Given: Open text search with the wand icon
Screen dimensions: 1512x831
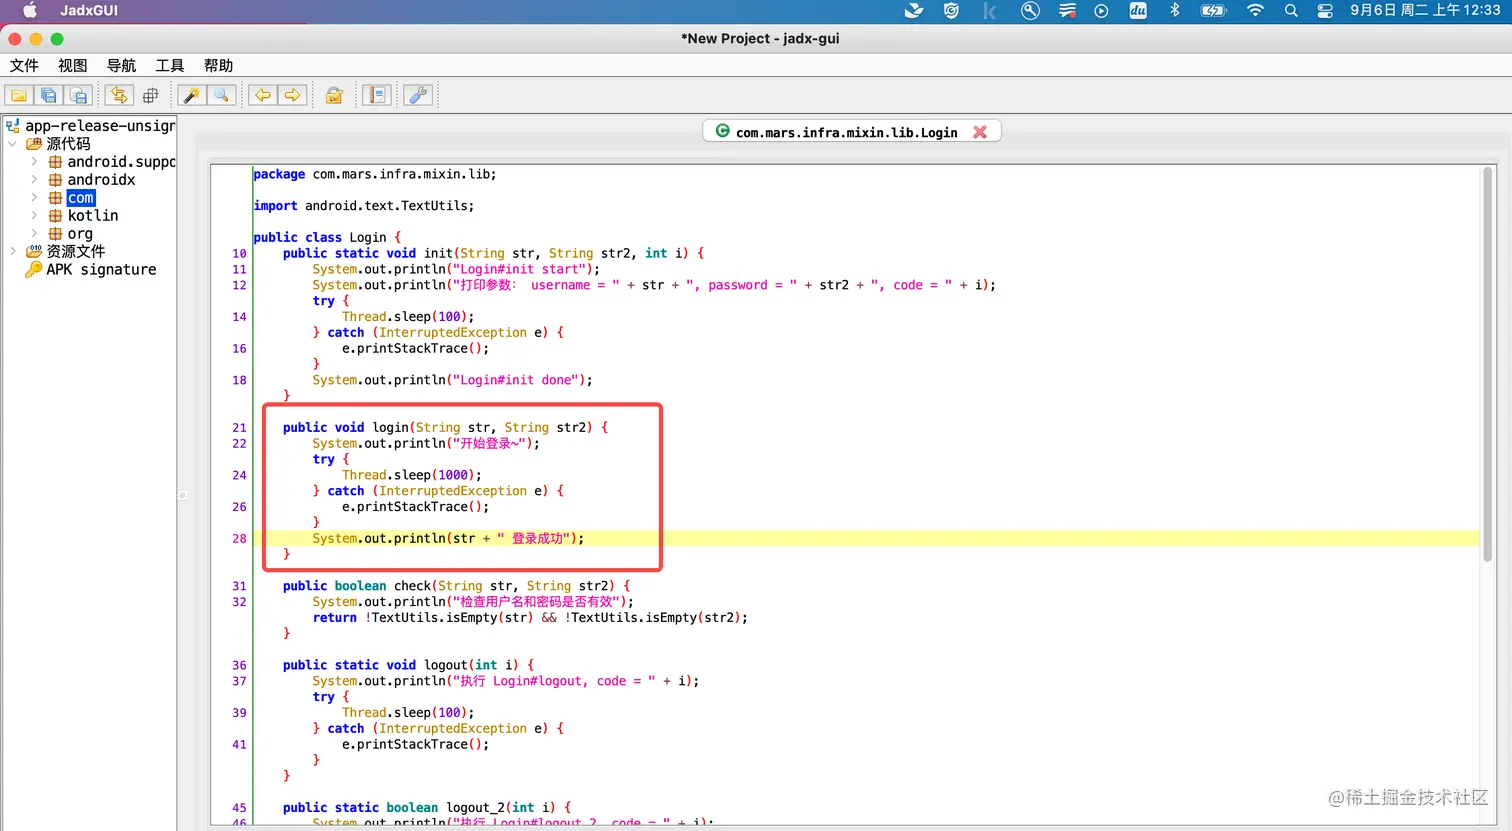Looking at the screenshot, I should coord(191,95).
